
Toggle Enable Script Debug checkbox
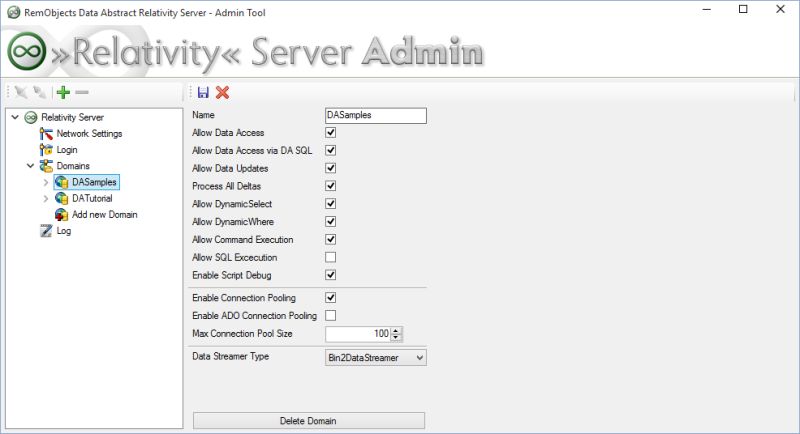tap(331, 275)
